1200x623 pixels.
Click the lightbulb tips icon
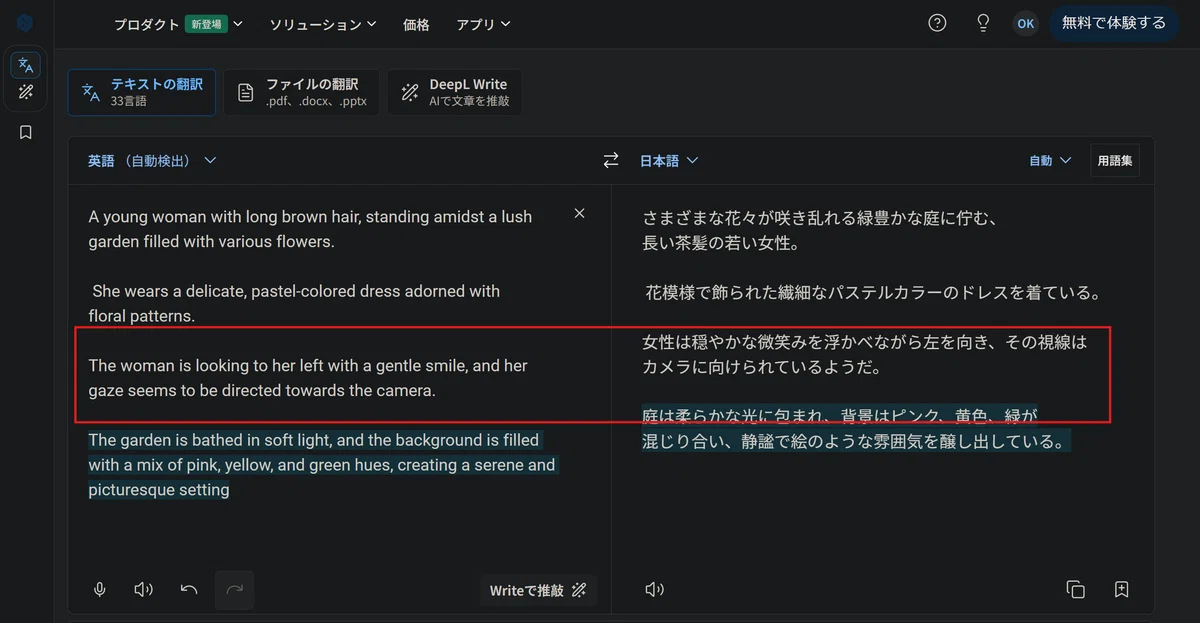click(x=983, y=23)
